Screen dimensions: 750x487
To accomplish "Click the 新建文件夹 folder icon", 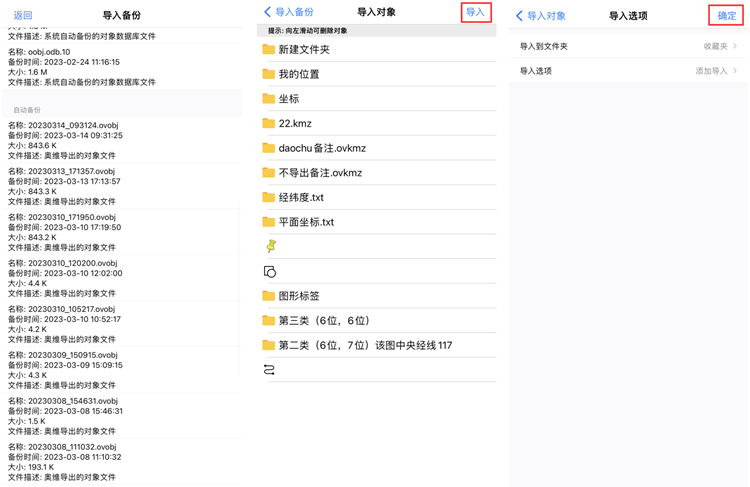I will pos(269,50).
